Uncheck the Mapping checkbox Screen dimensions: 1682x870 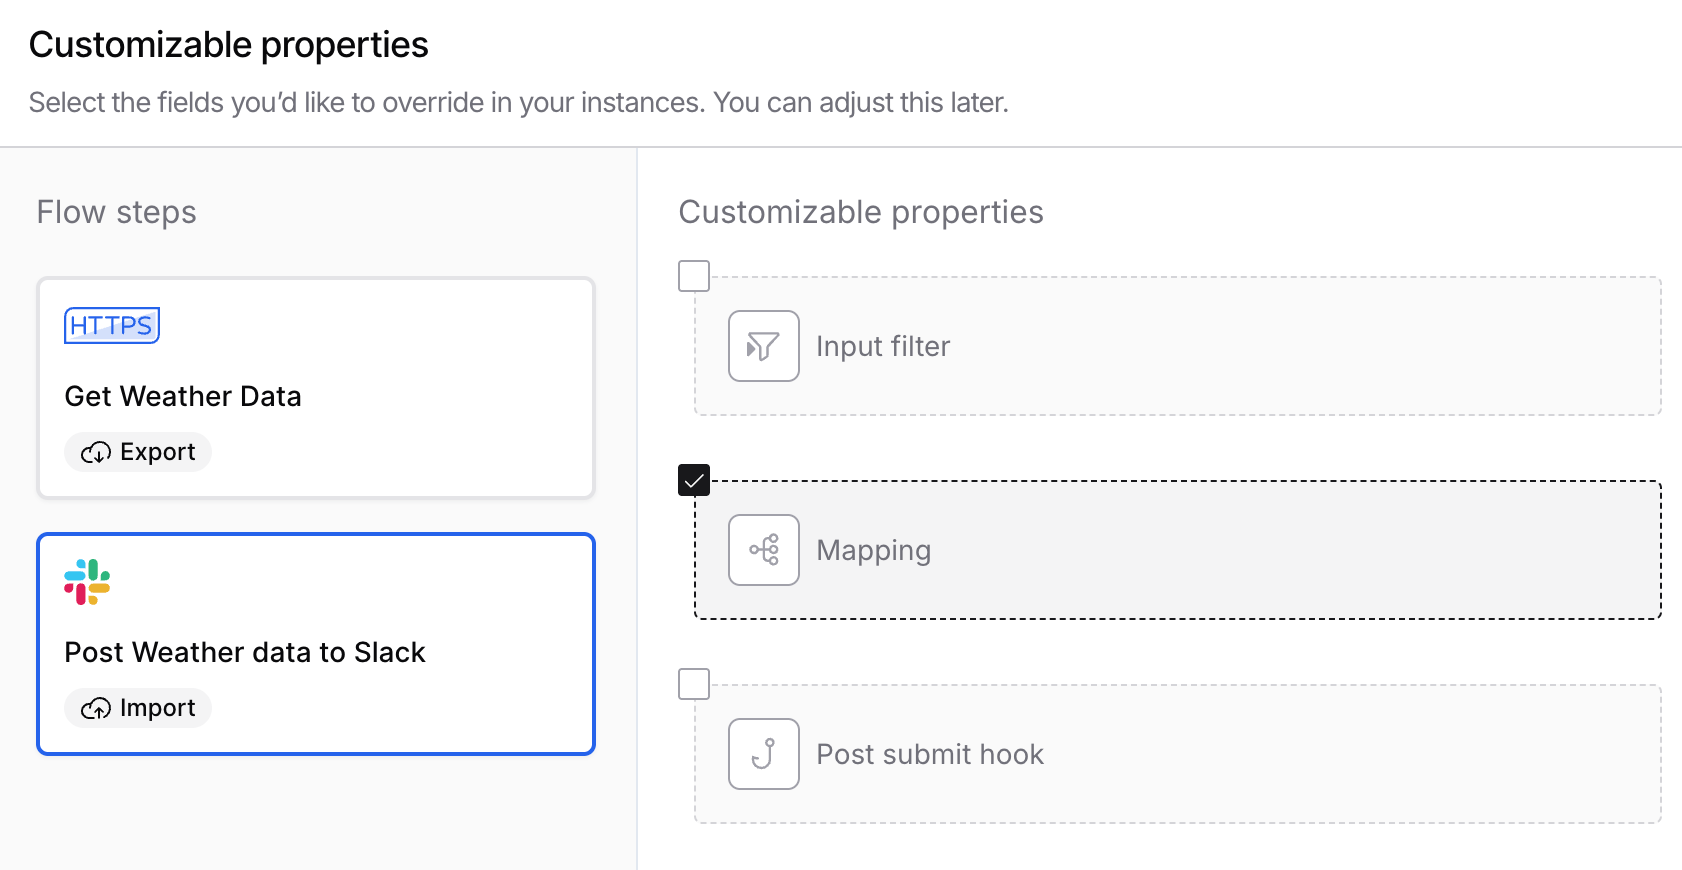pos(694,480)
